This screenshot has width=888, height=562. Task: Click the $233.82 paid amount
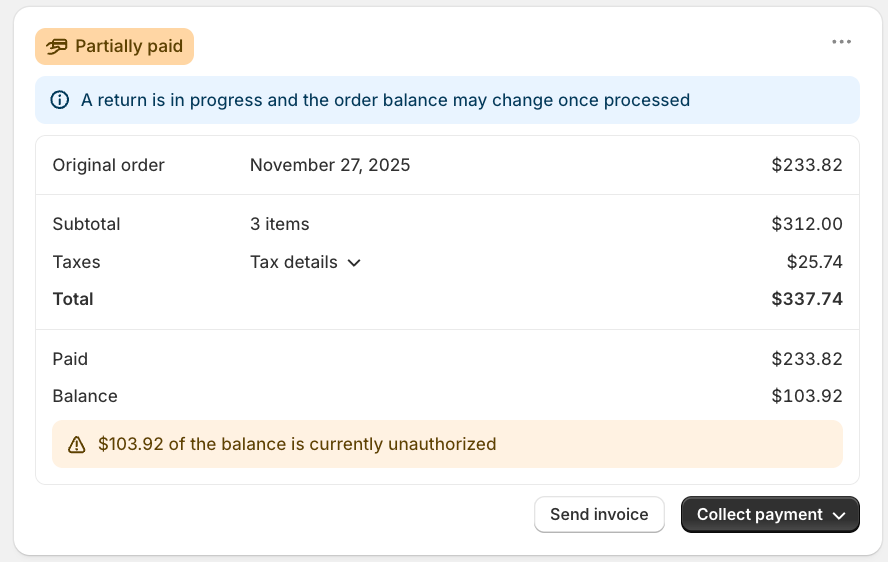806,359
